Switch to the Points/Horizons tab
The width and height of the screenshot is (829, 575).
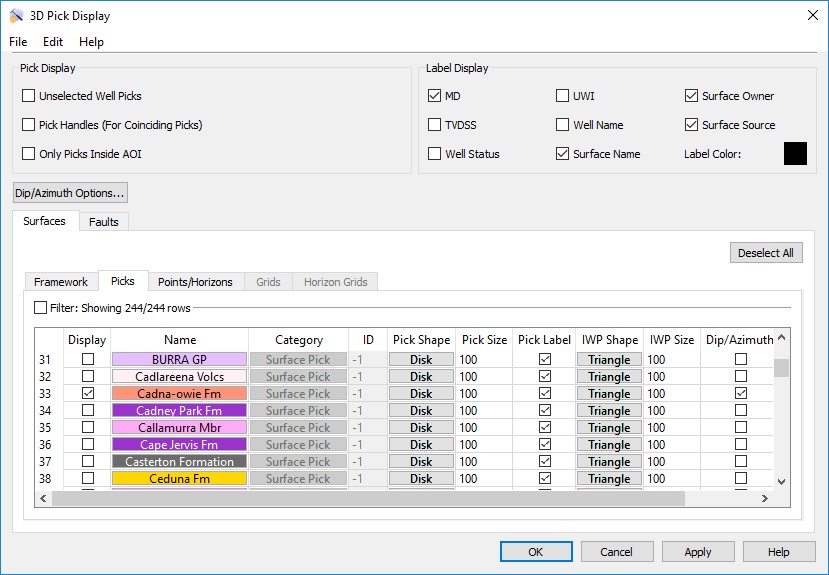tap(195, 282)
